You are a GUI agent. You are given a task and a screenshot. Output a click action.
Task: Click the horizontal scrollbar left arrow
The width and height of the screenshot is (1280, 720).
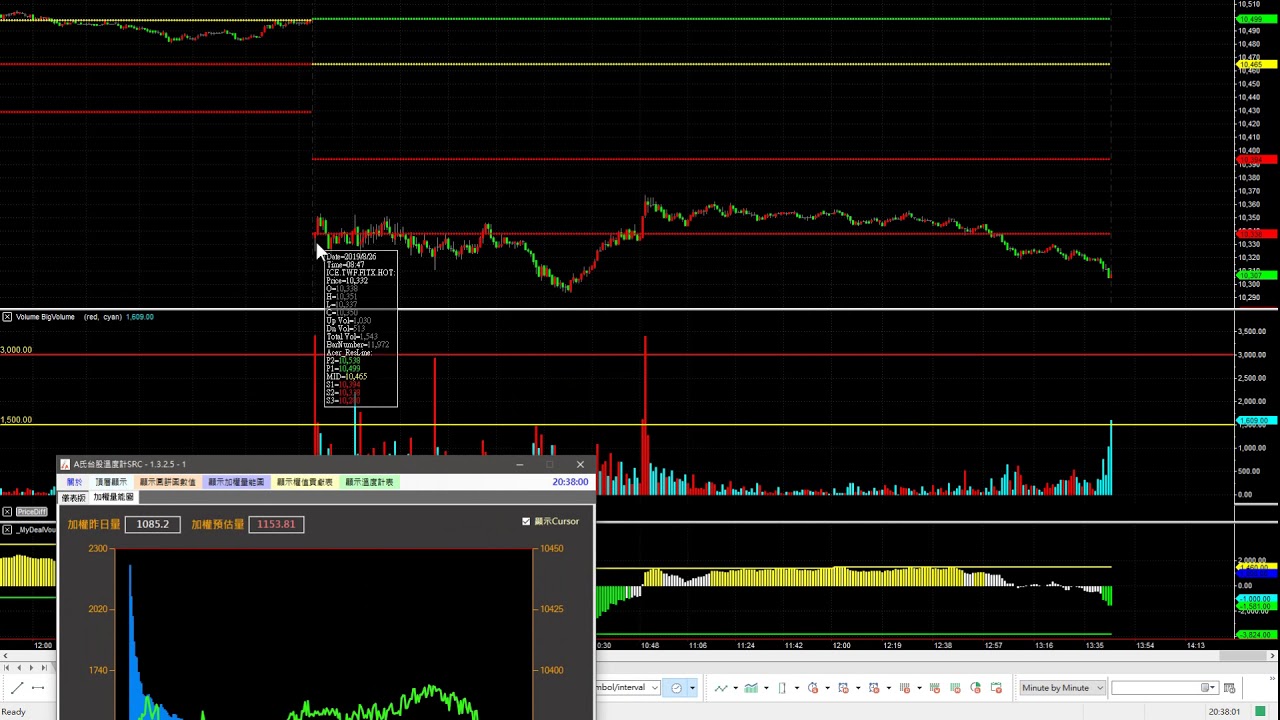tap(5, 656)
